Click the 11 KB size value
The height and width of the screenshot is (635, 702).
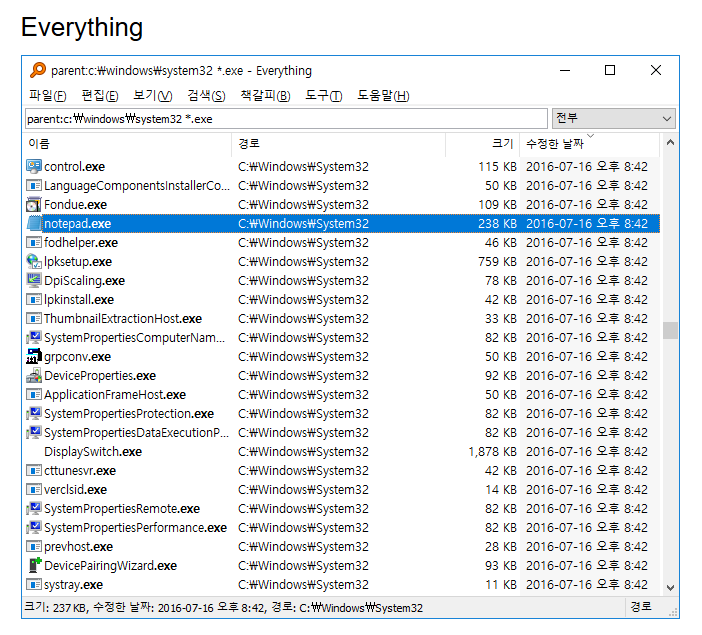pos(501,584)
